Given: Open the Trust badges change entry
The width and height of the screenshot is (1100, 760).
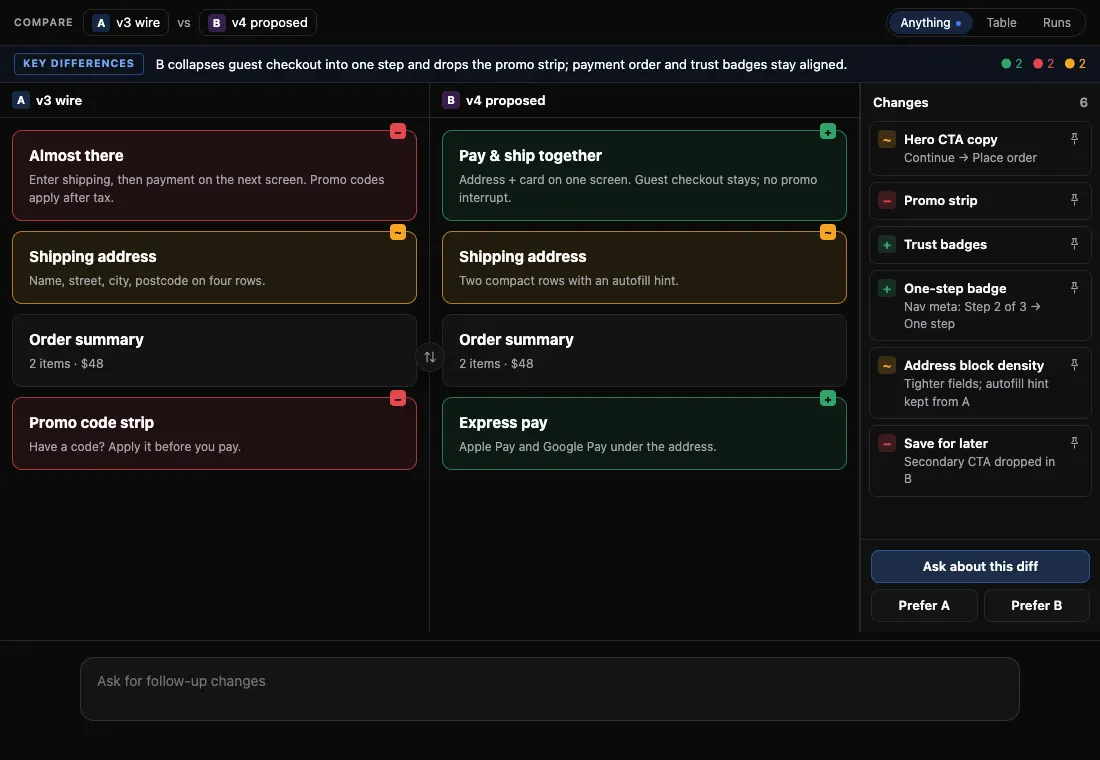Looking at the screenshot, I should [980, 245].
